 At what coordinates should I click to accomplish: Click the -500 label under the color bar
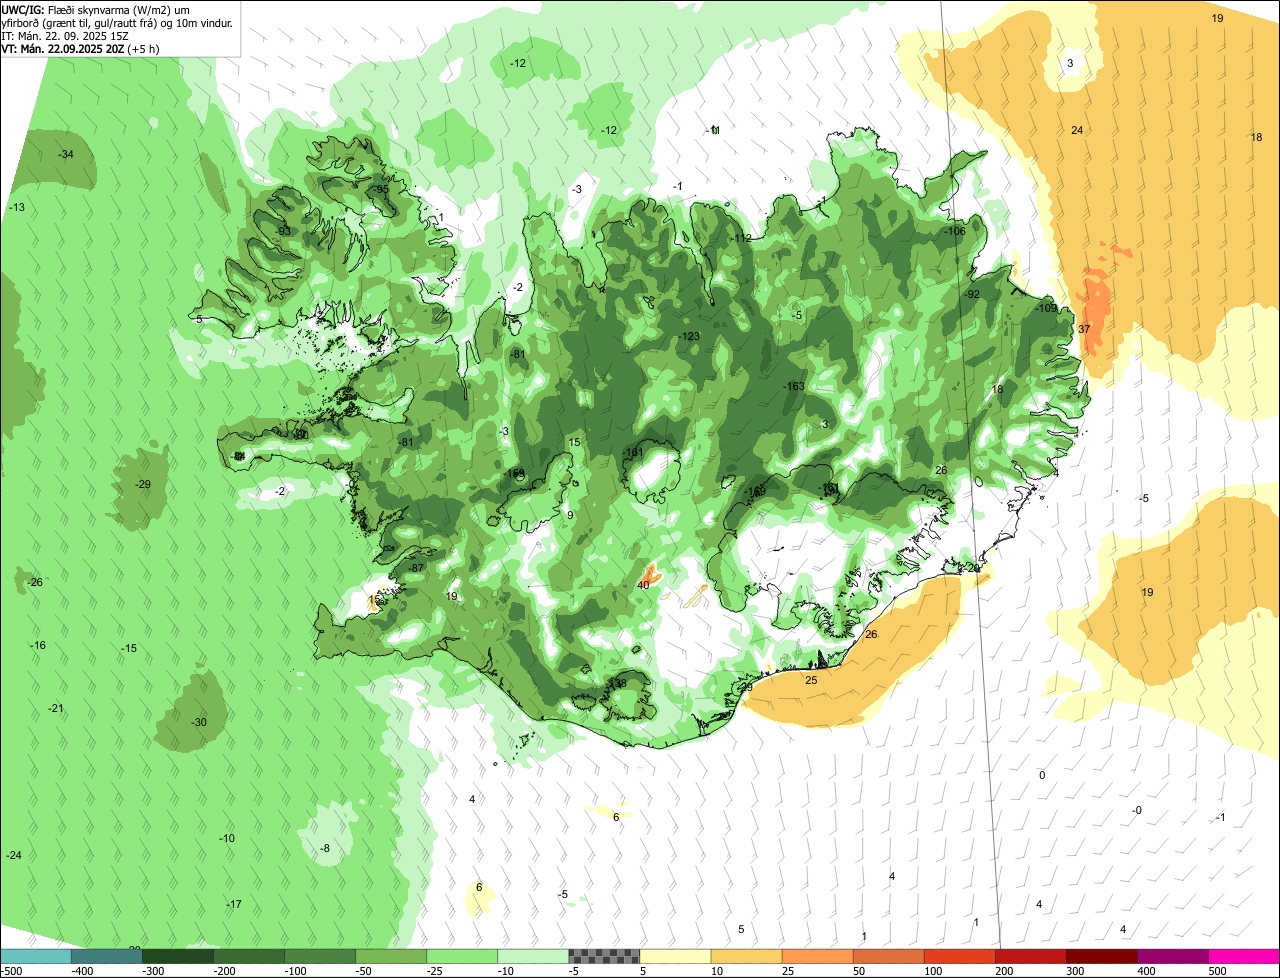(x=11, y=971)
